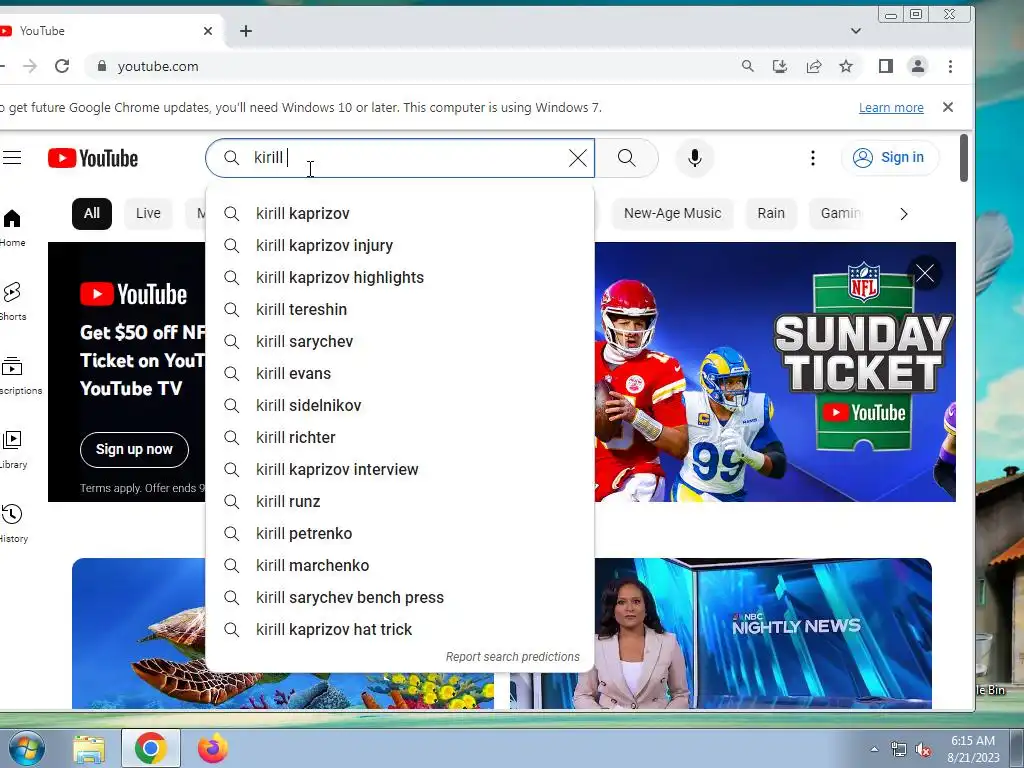Start voice search with the microphone

click(695, 158)
